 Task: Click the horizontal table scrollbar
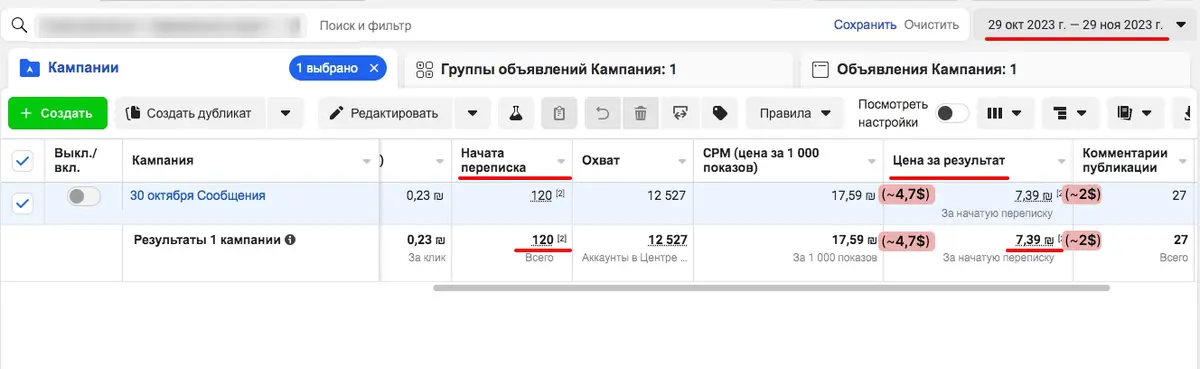tap(771, 287)
